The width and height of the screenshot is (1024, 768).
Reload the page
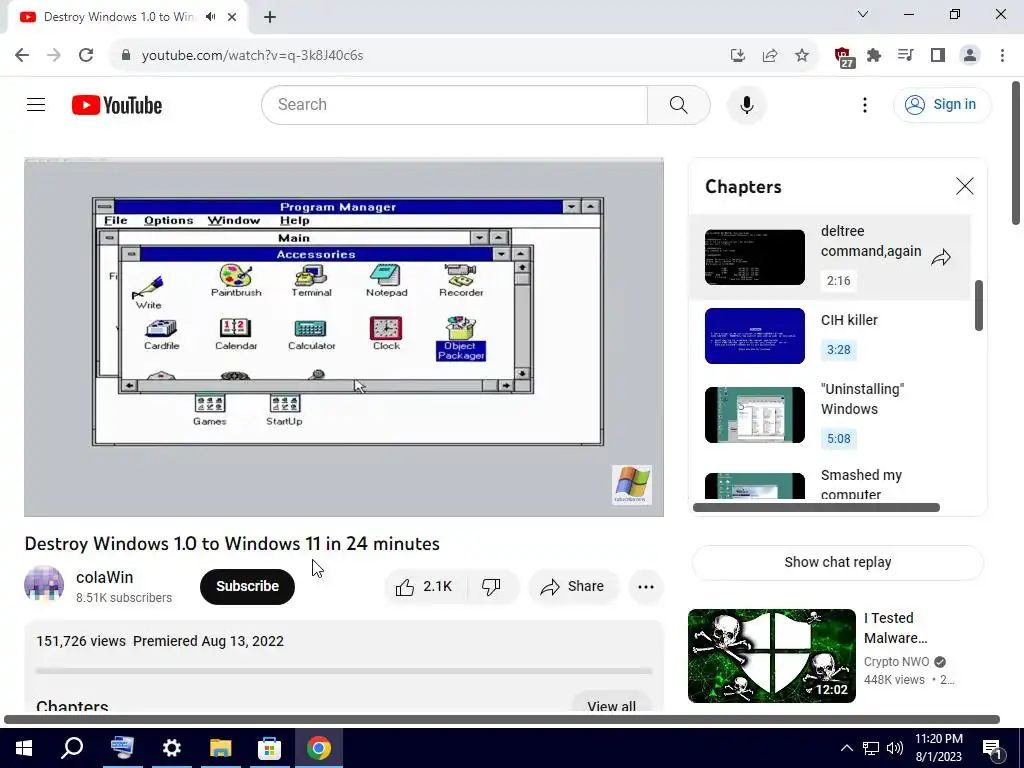(86, 55)
